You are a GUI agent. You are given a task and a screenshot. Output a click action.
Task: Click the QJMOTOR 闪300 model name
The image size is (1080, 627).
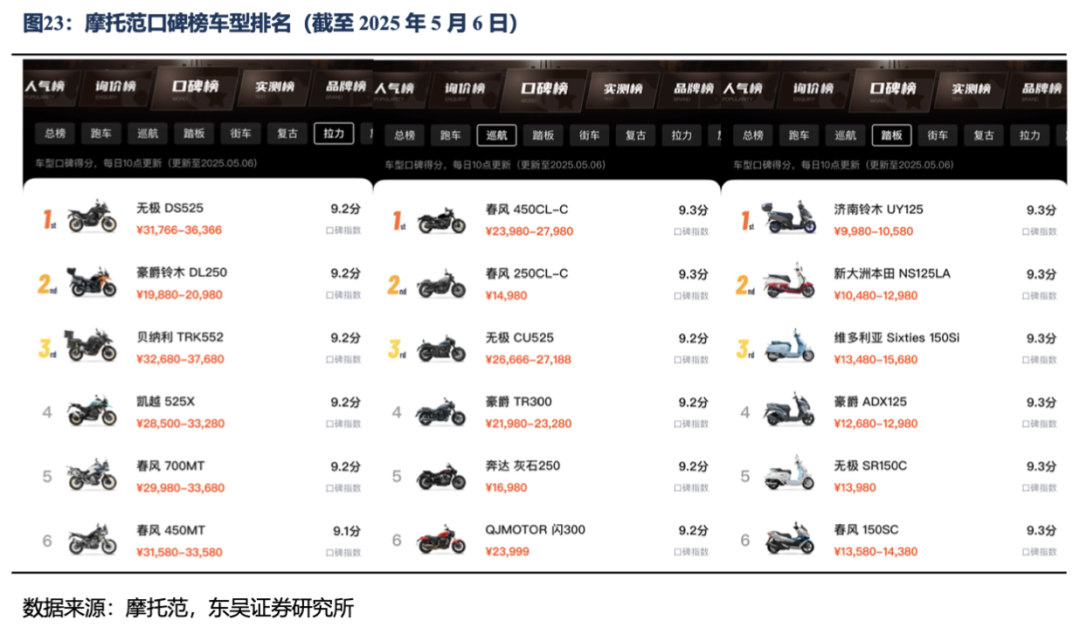tap(535, 530)
